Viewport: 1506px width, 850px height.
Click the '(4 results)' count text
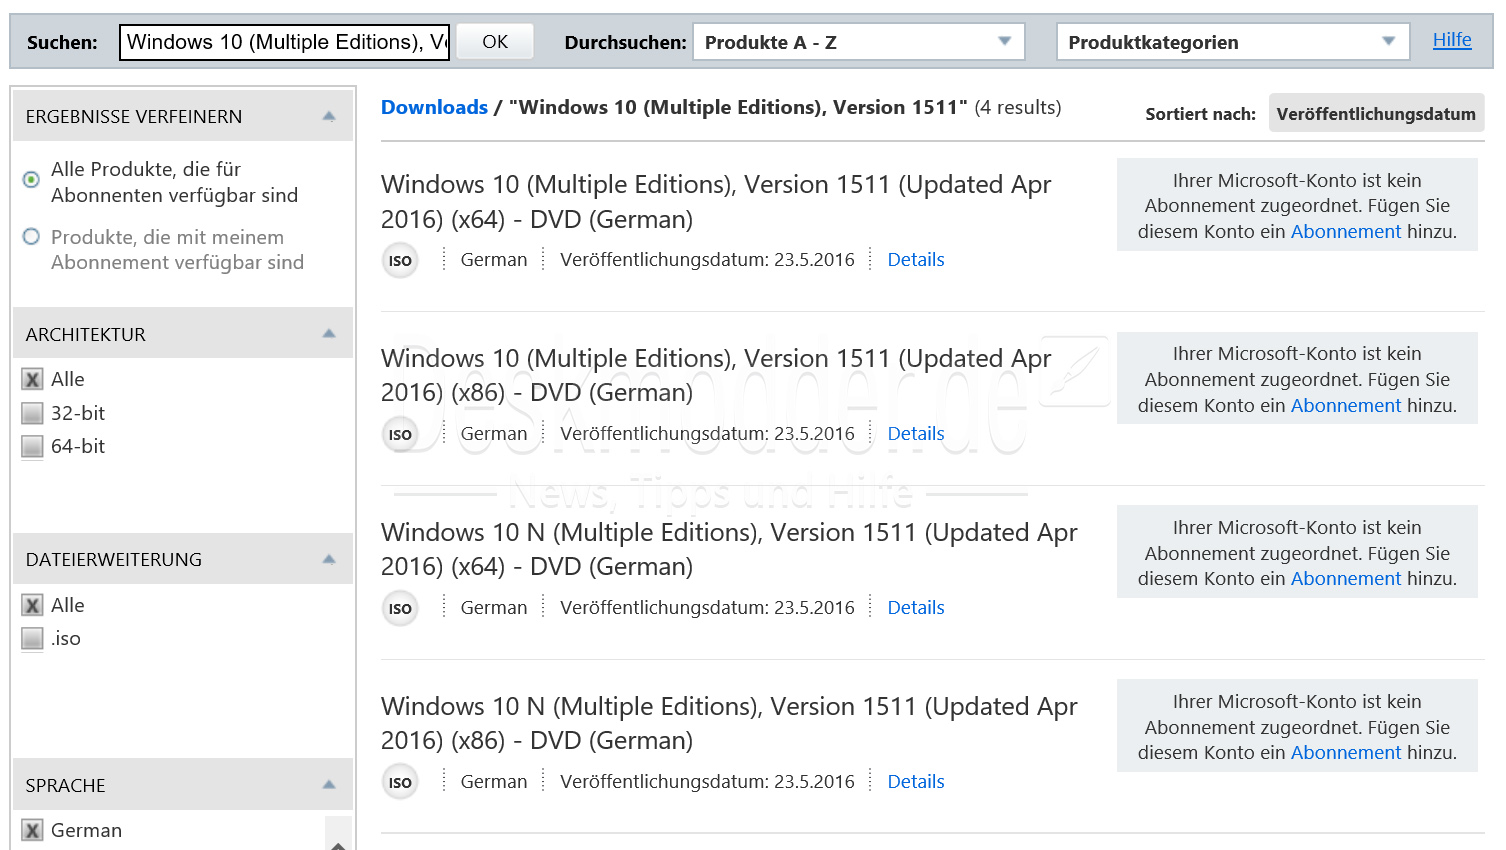point(1018,107)
